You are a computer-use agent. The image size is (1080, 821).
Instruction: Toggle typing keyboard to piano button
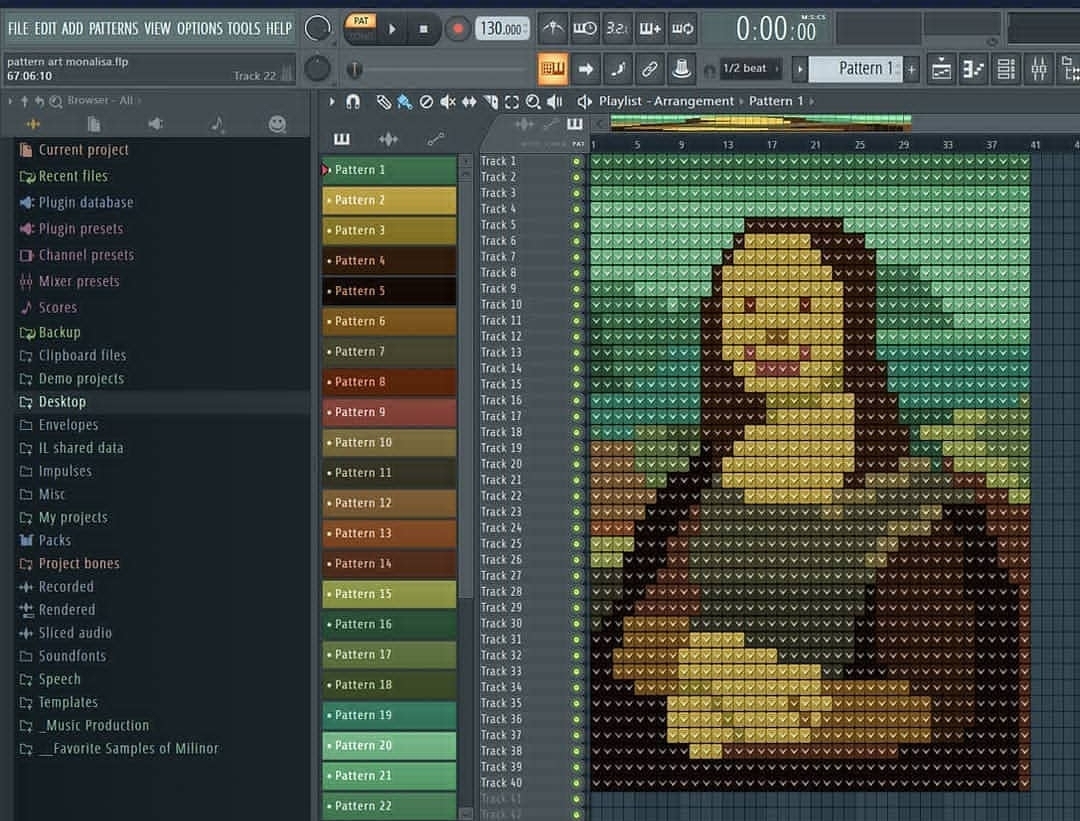point(553,68)
